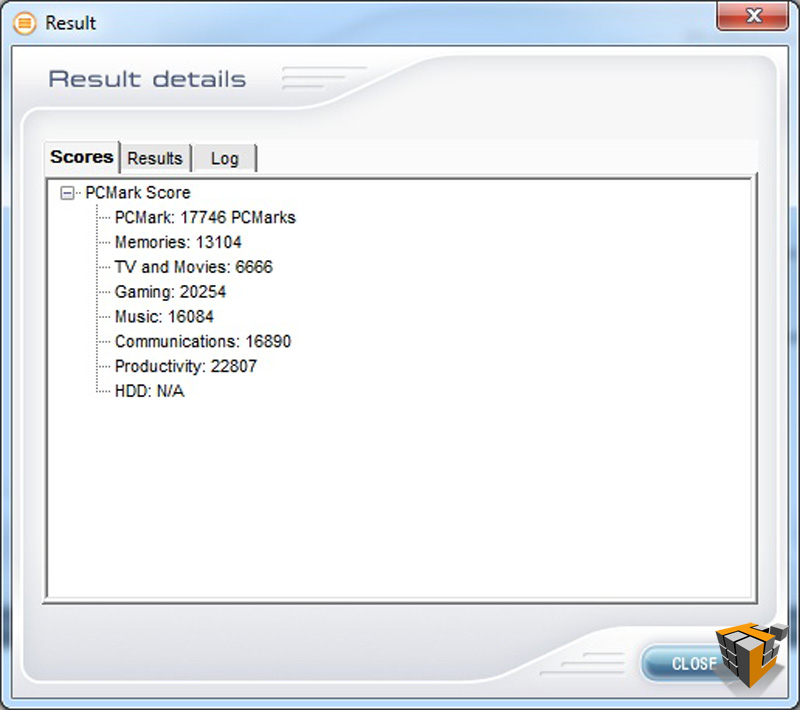Select the Gaming: 20254 row
Viewport: 800px width, 710px height.
tap(170, 292)
